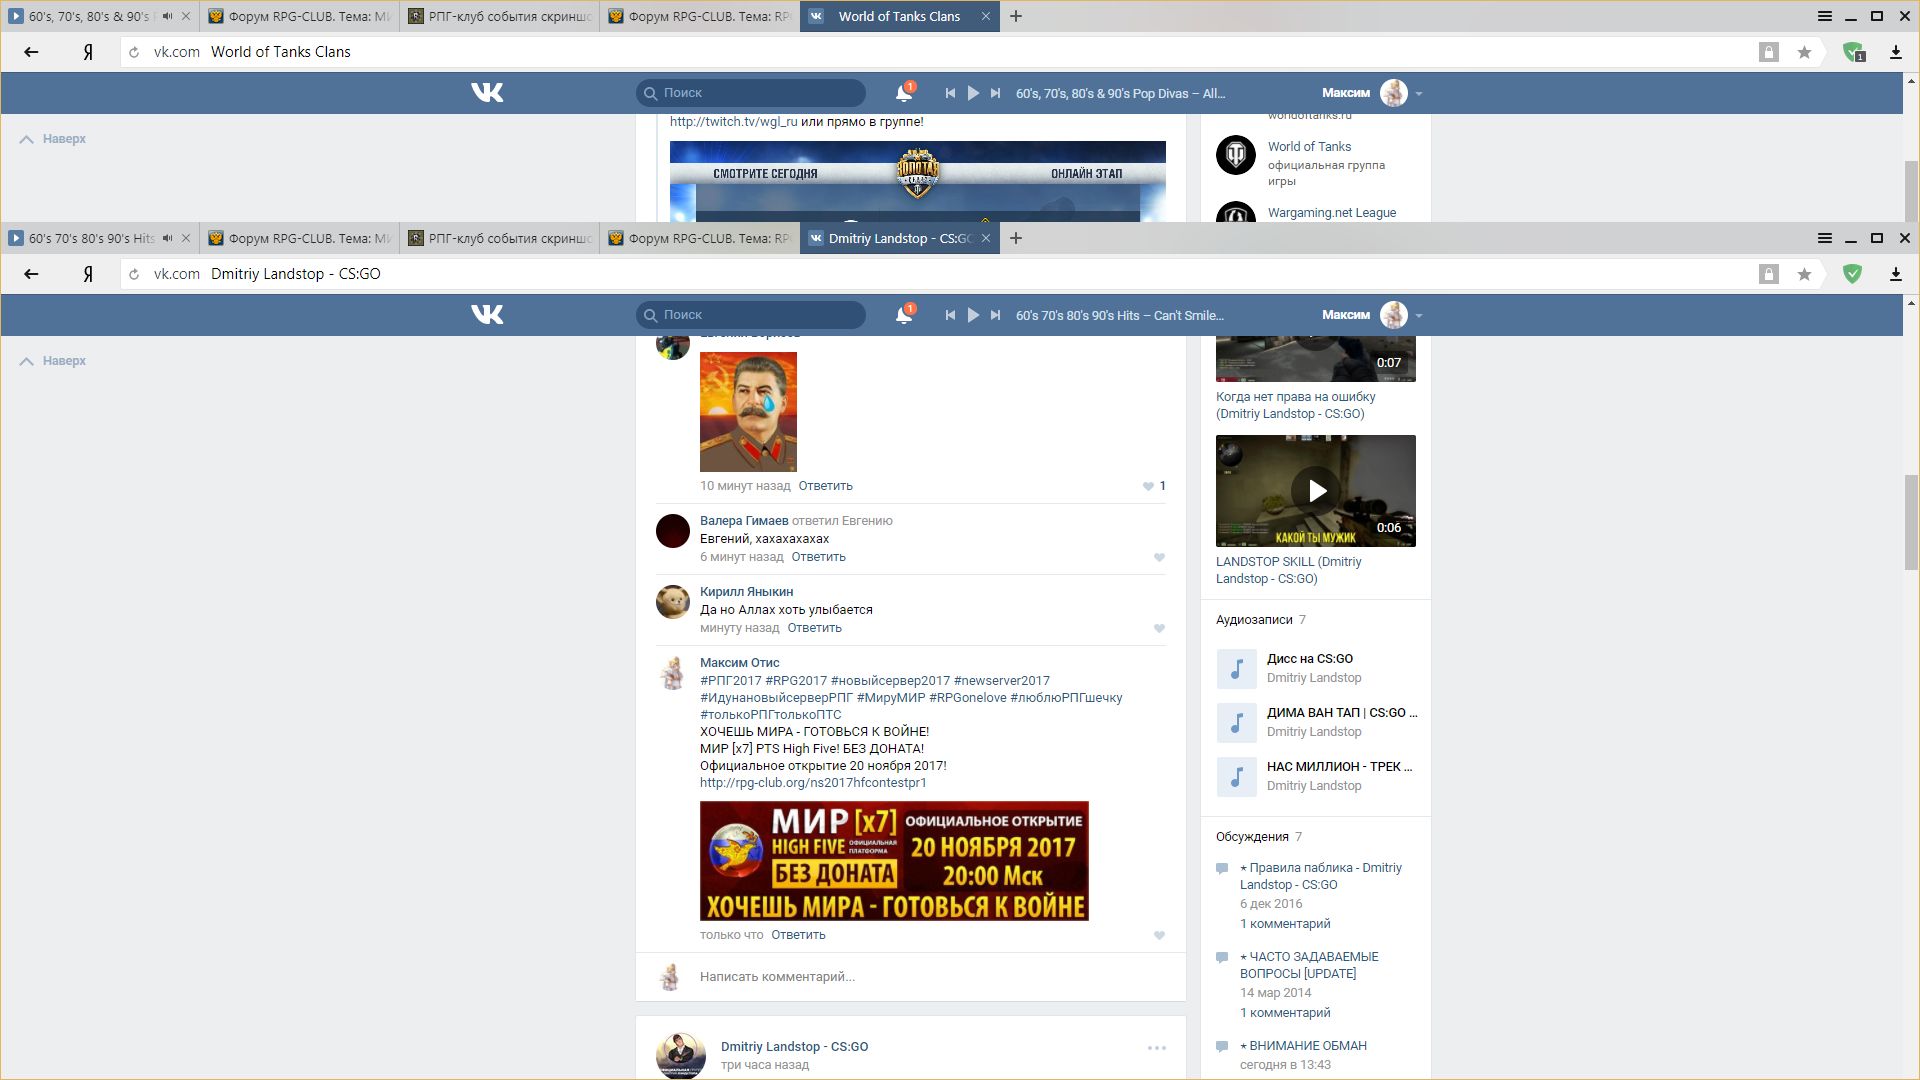Mute audio on 60's 70's 80's 90's Hits tab
Image resolution: width=1920 pixels, height=1080 pixels.
click(167, 238)
